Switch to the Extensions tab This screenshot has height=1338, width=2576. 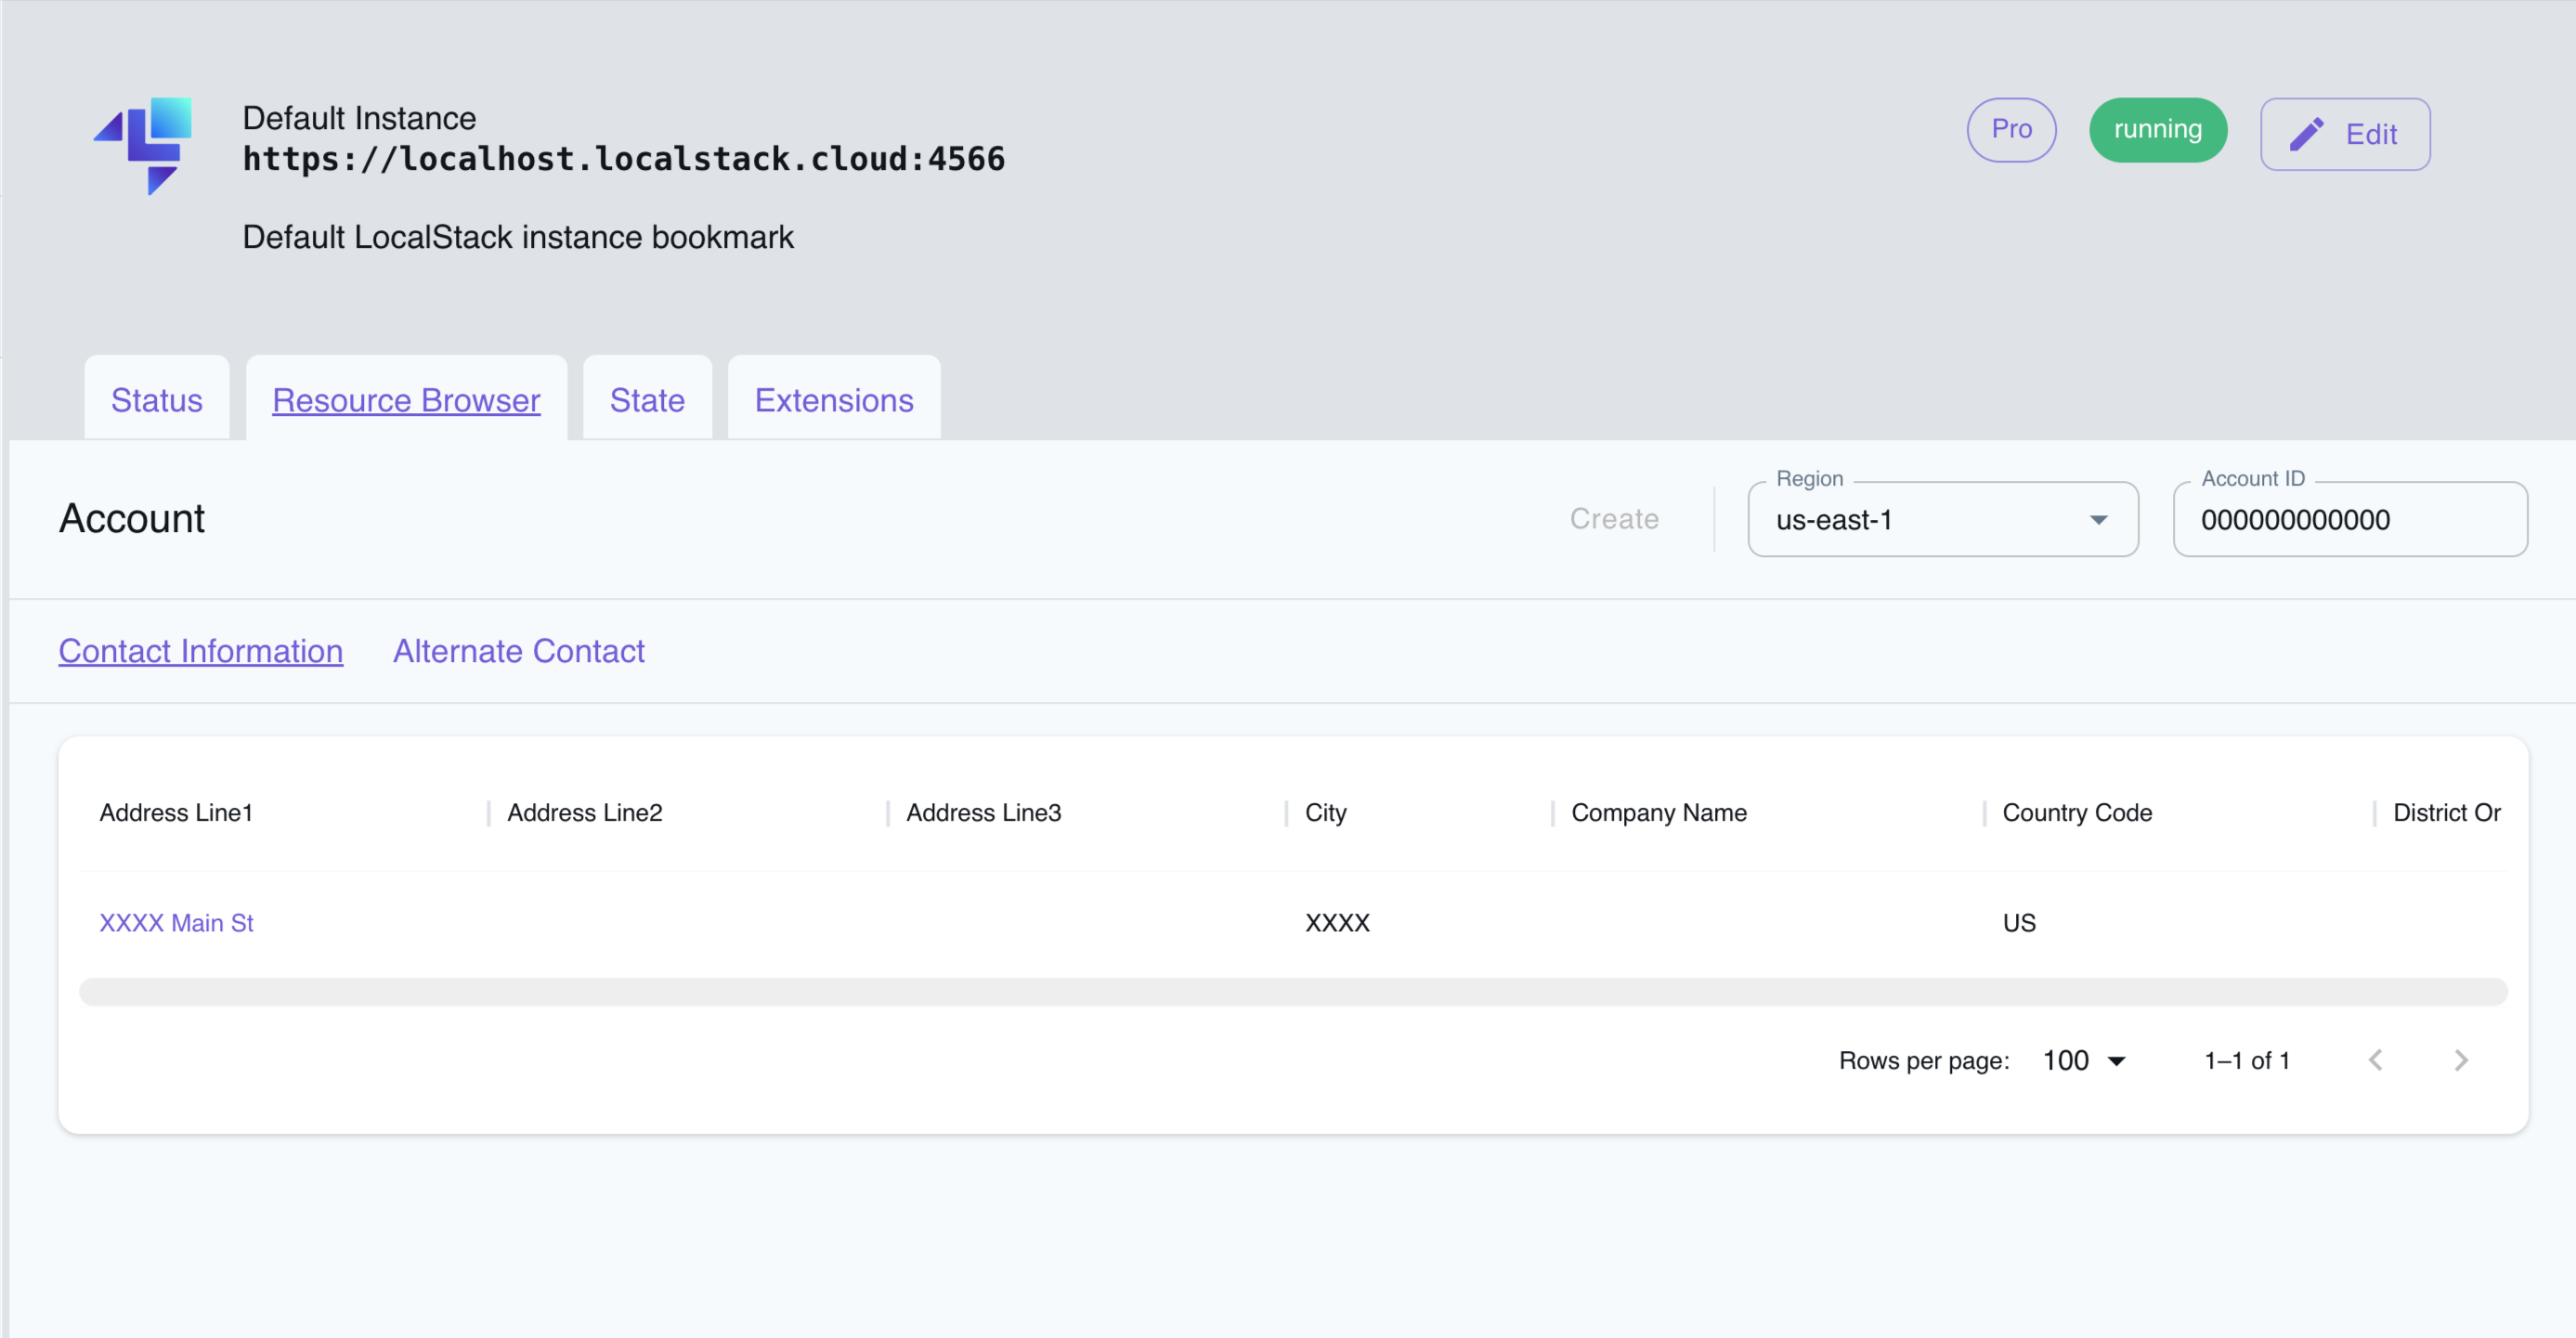coord(833,399)
